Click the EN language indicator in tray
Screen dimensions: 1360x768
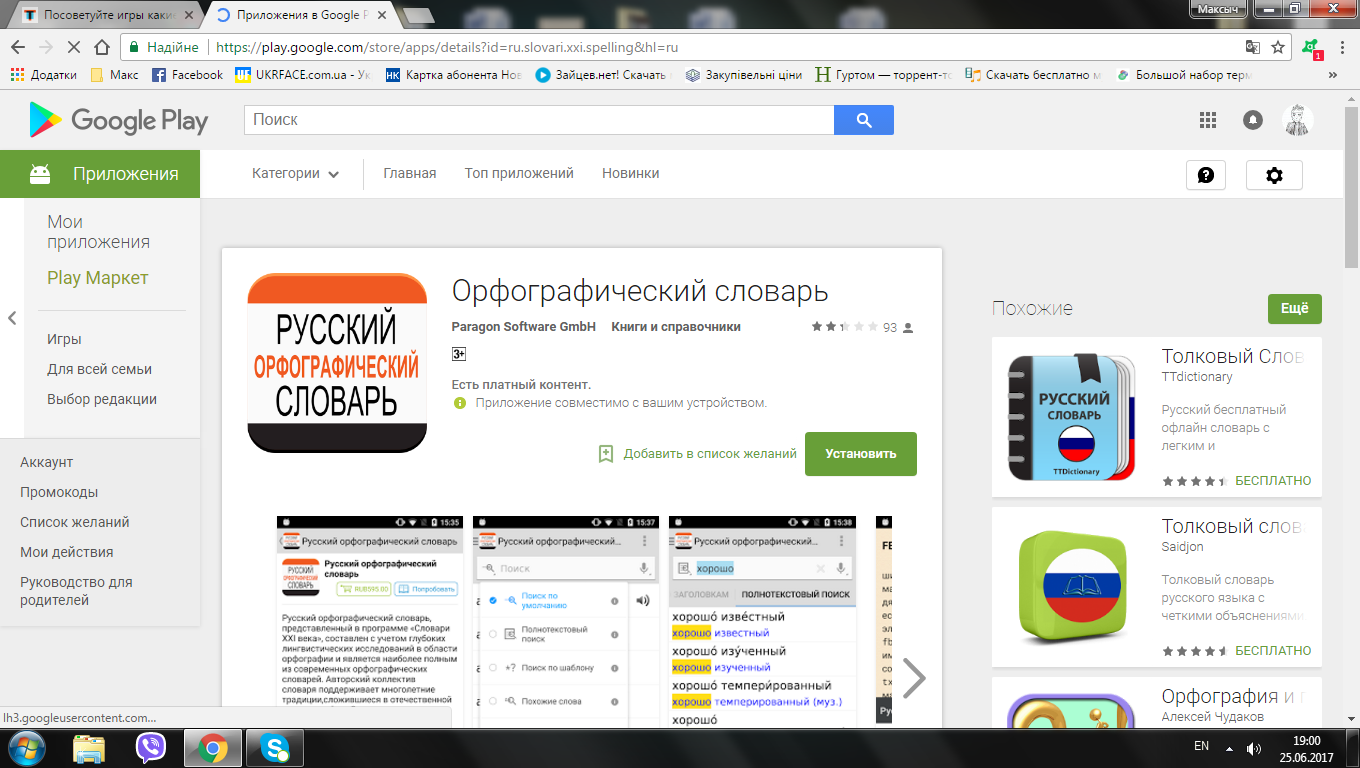coord(1202,747)
